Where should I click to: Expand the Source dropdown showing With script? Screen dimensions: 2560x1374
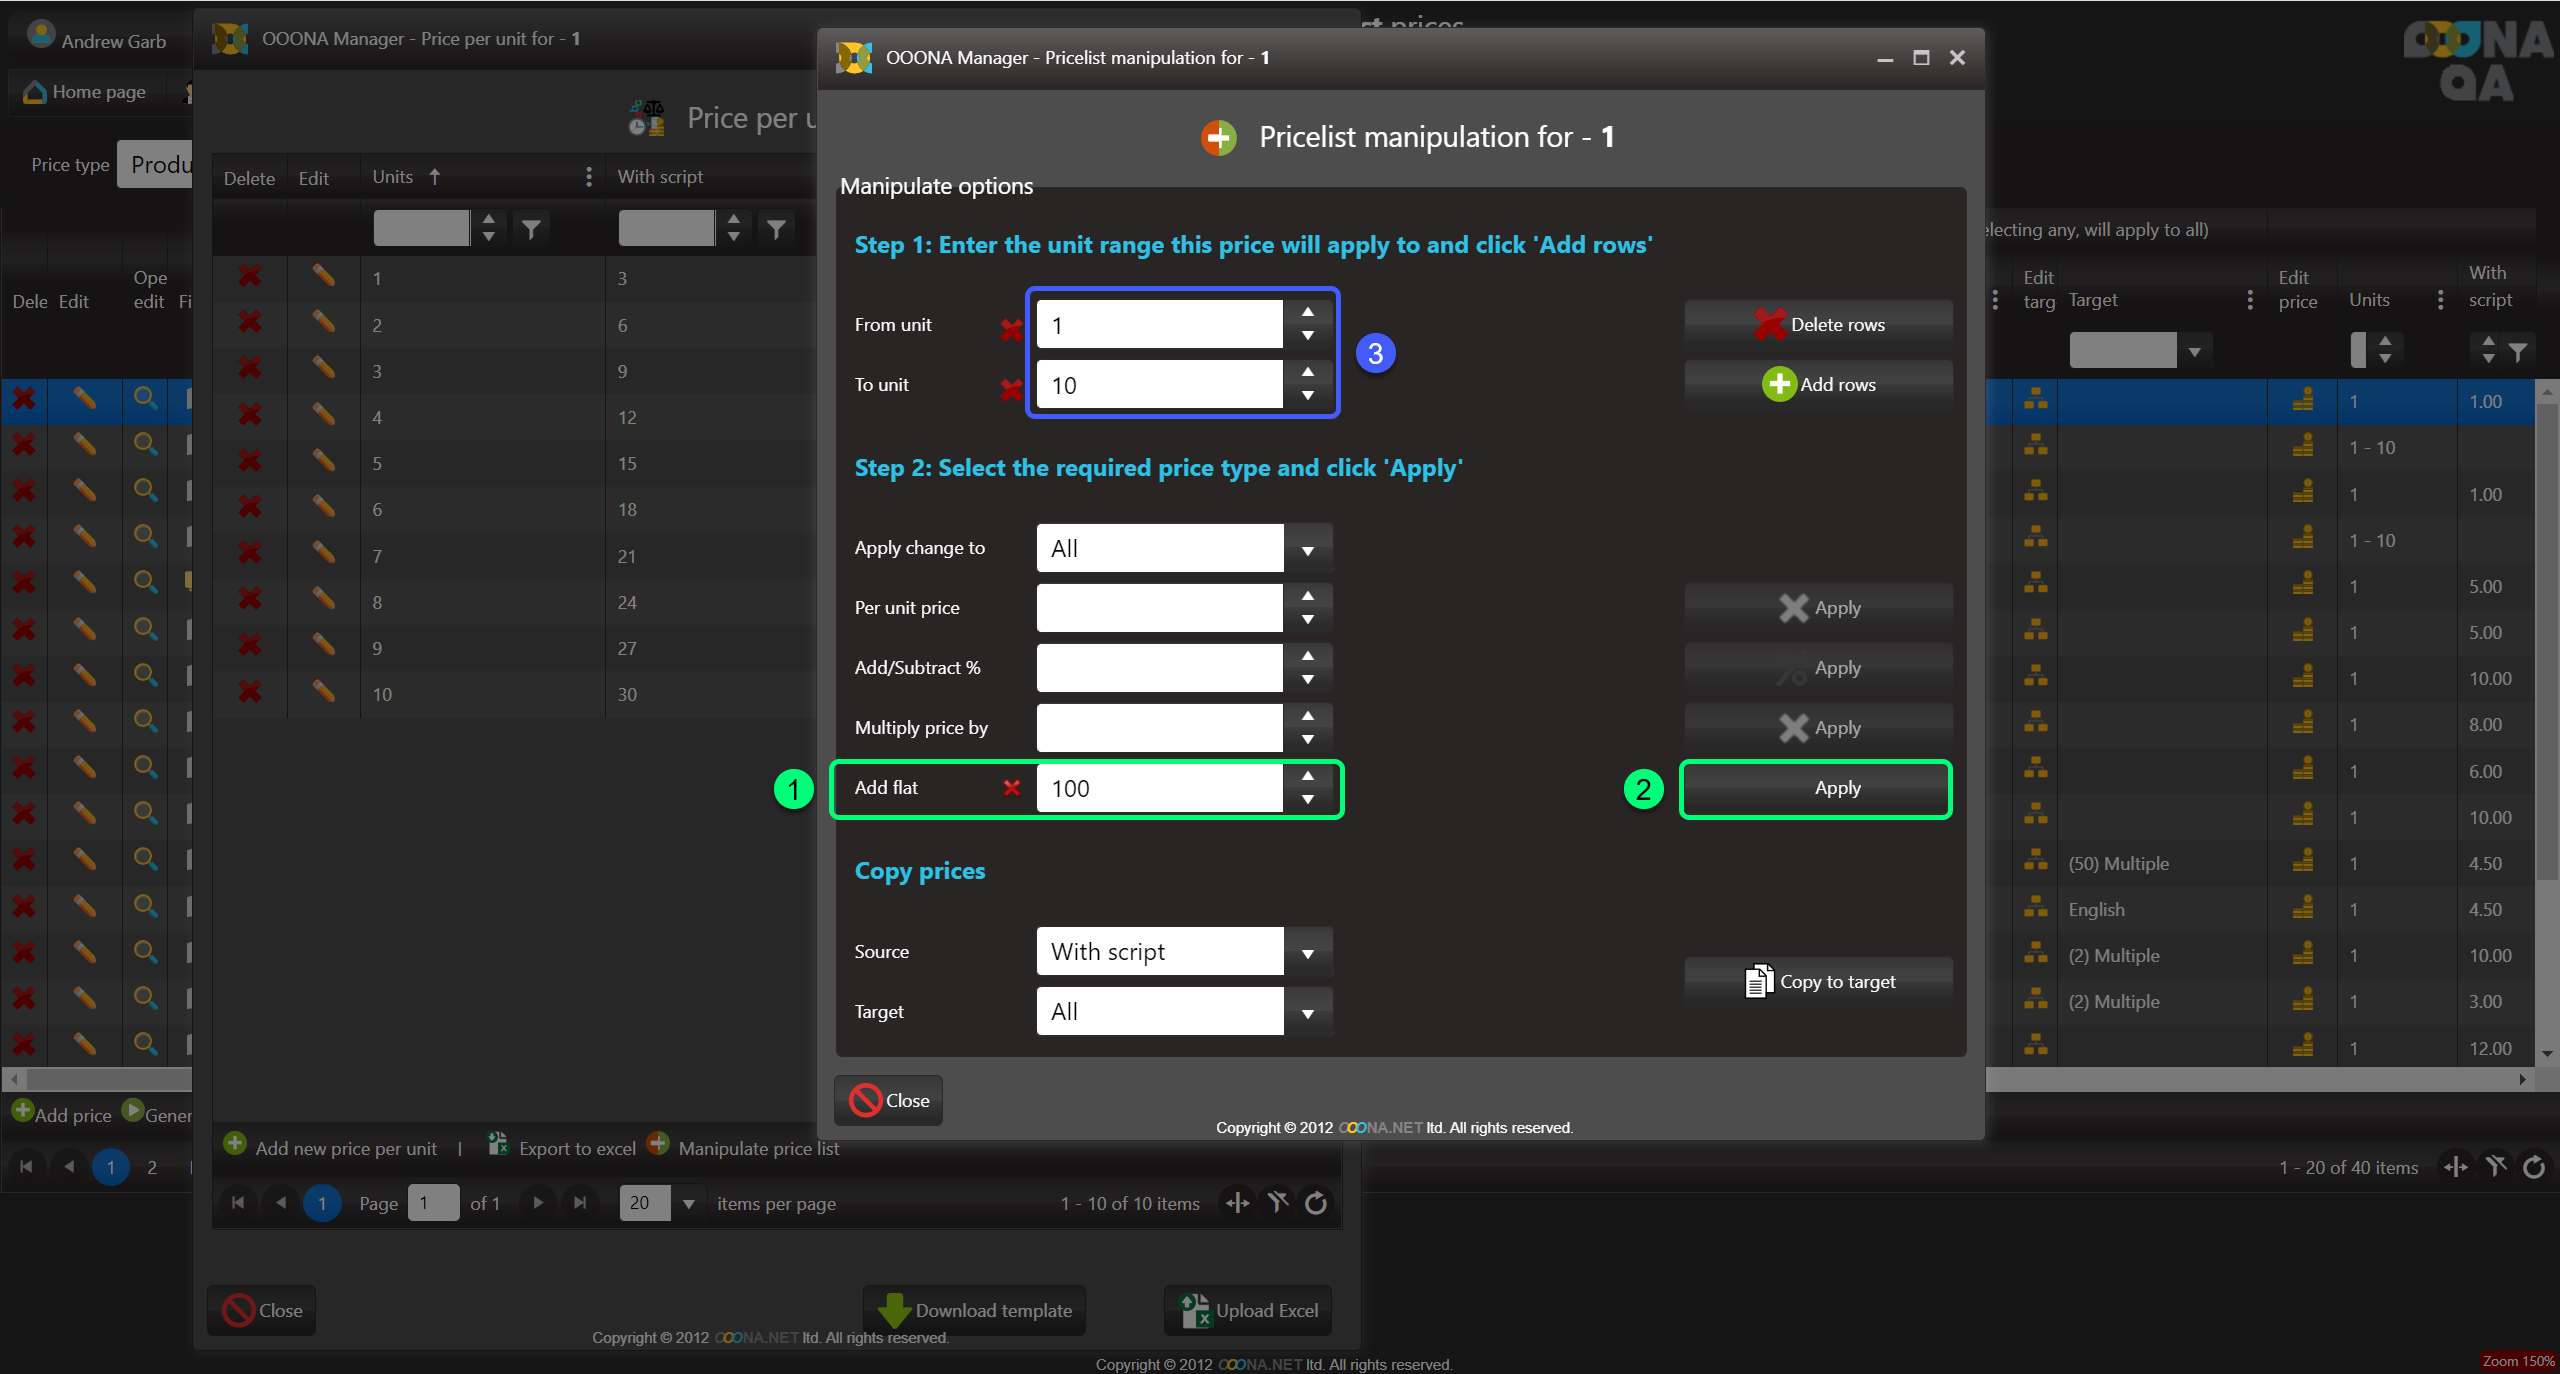(1307, 952)
